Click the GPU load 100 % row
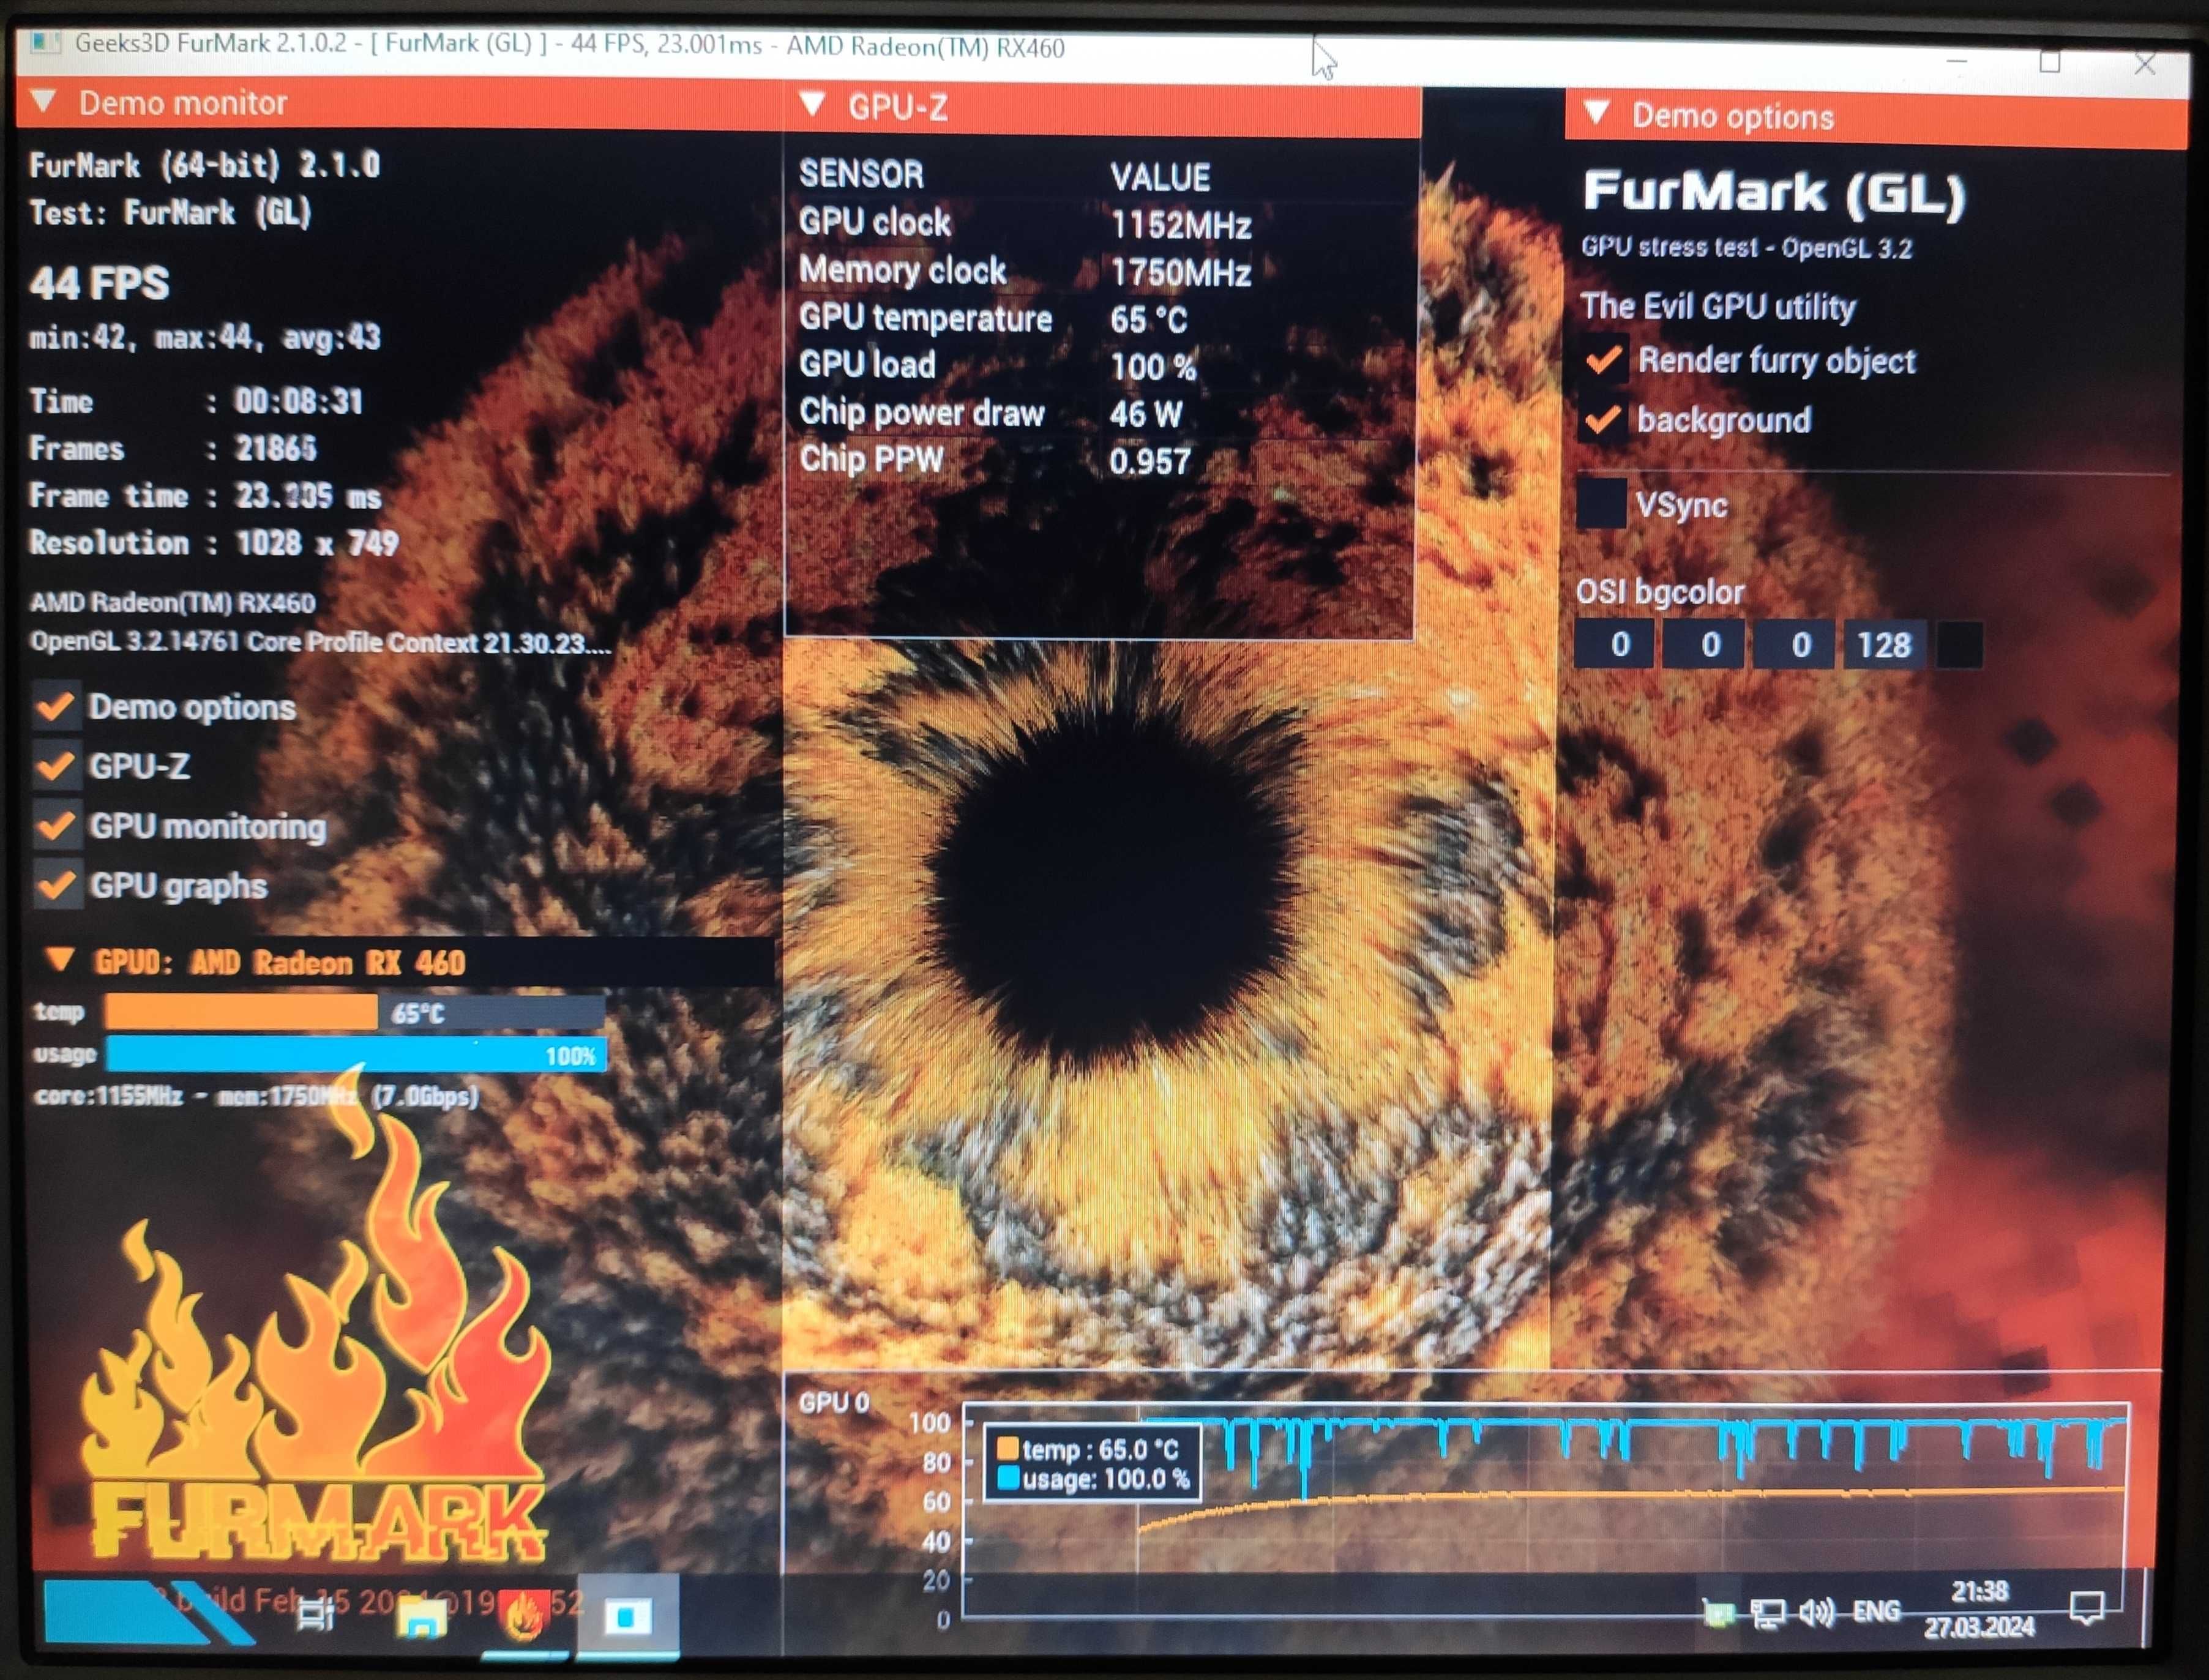Viewport: 2209px width, 1680px height. click(997, 365)
